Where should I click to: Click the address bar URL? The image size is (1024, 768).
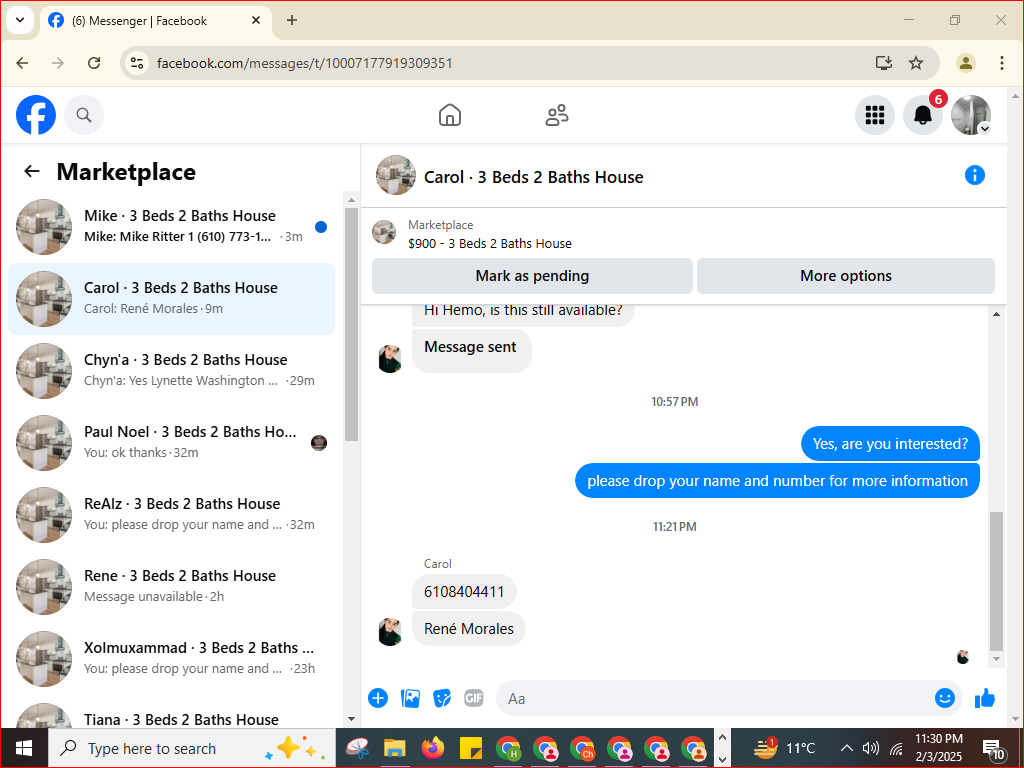[304, 63]
